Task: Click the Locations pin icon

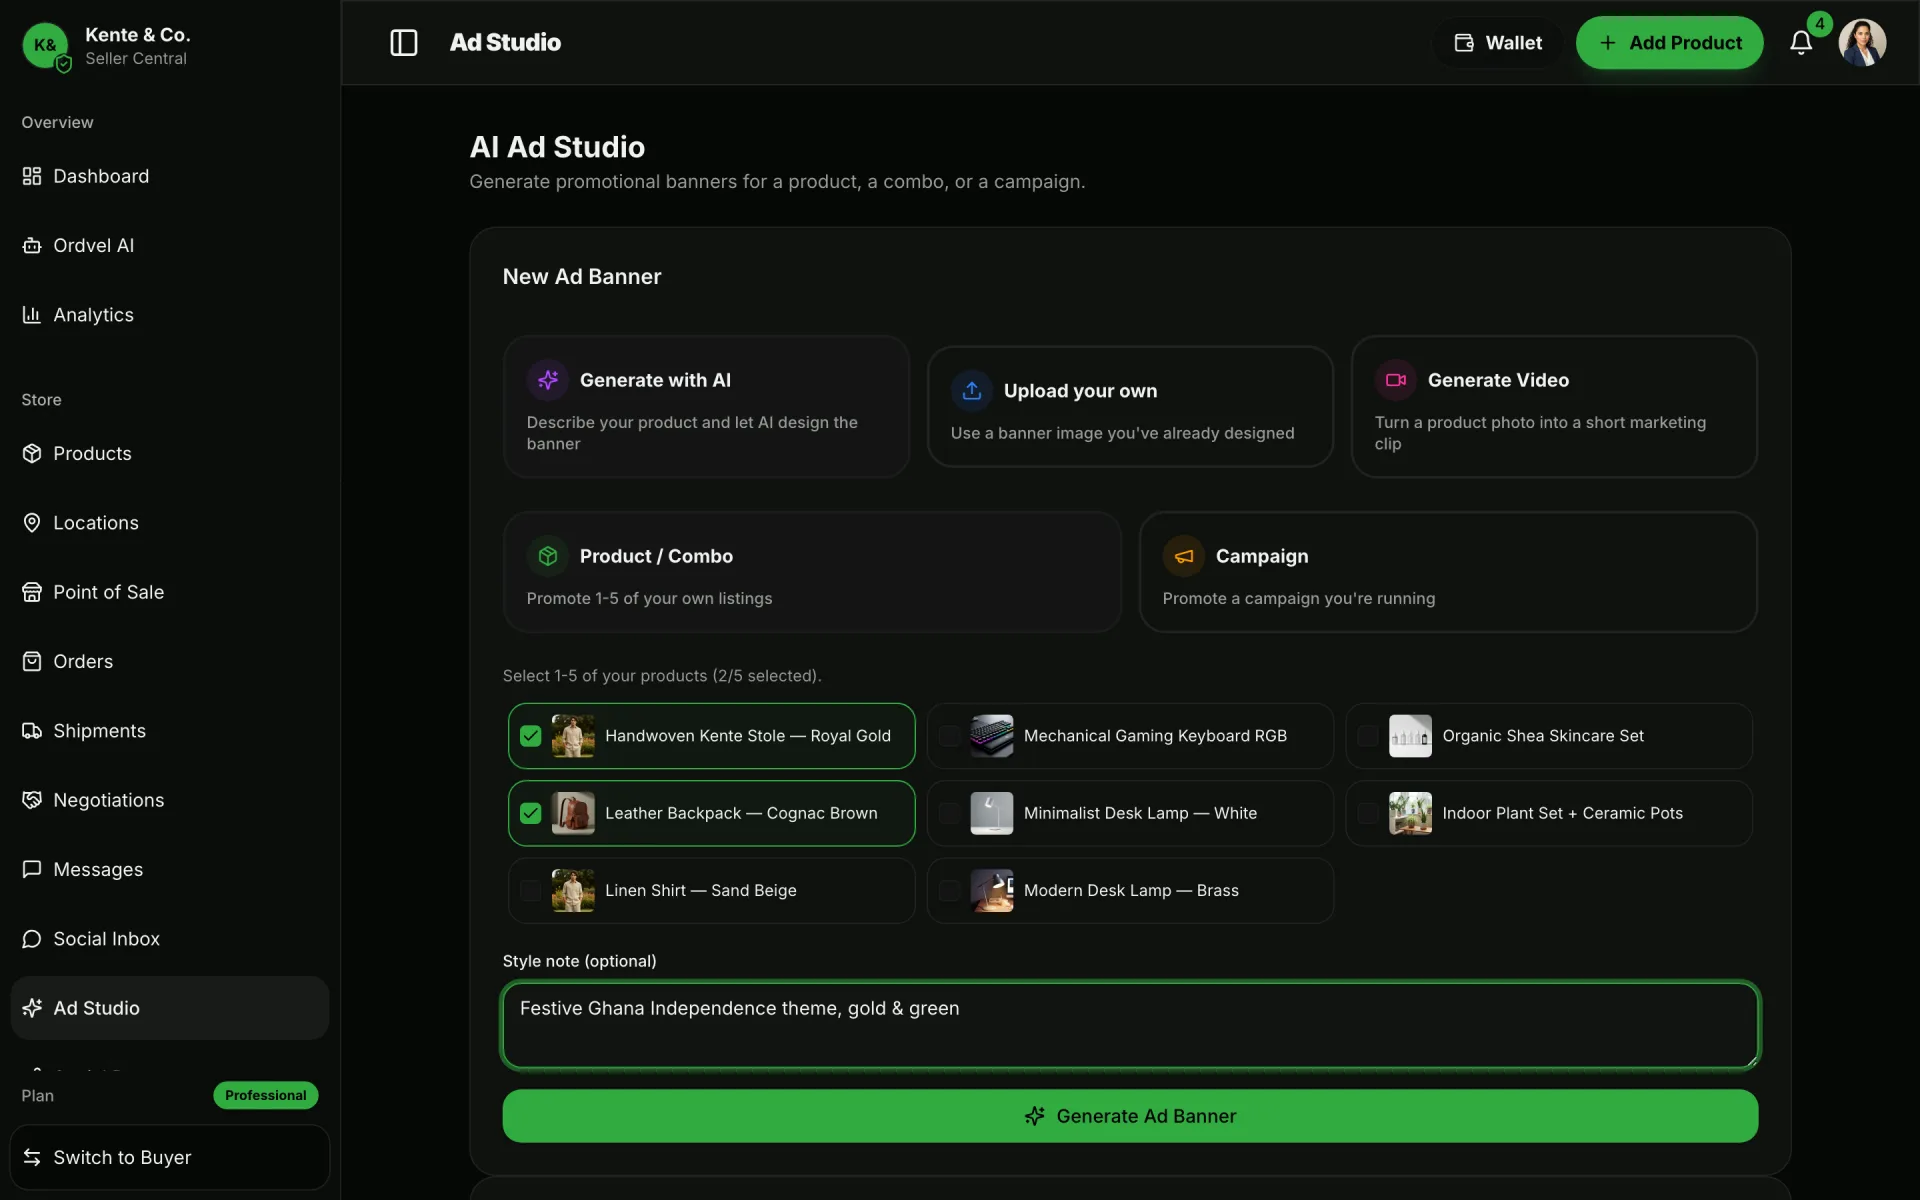Action: tap(32, 523)
